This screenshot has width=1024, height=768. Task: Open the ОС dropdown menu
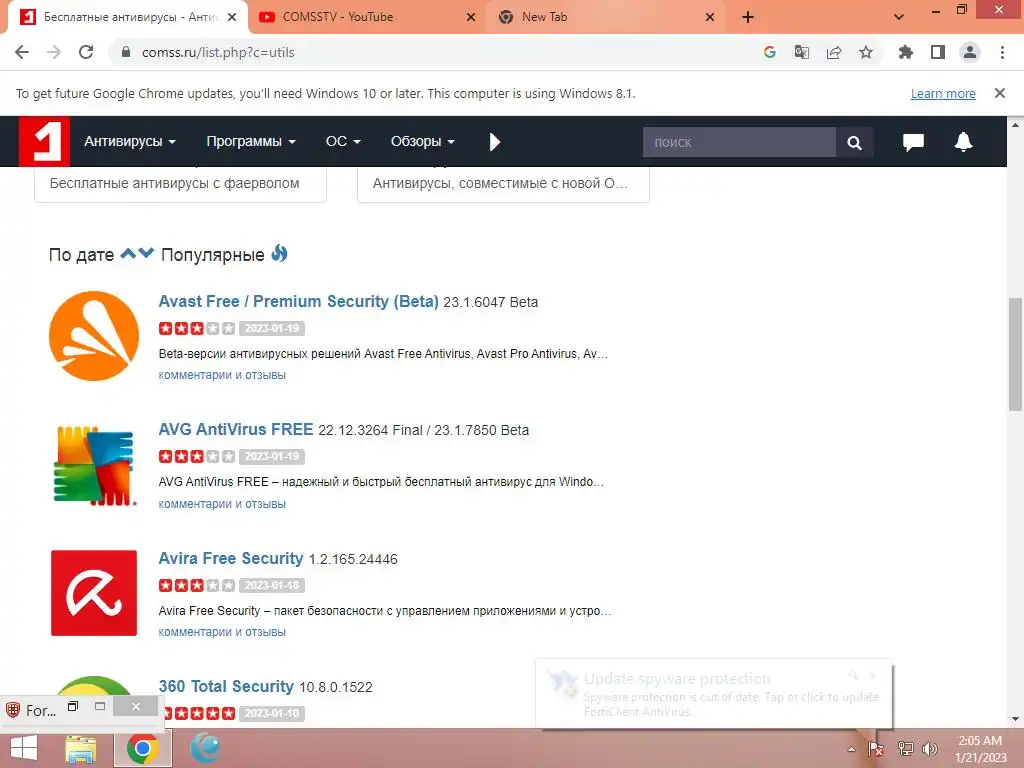click(x=343, y=142)
